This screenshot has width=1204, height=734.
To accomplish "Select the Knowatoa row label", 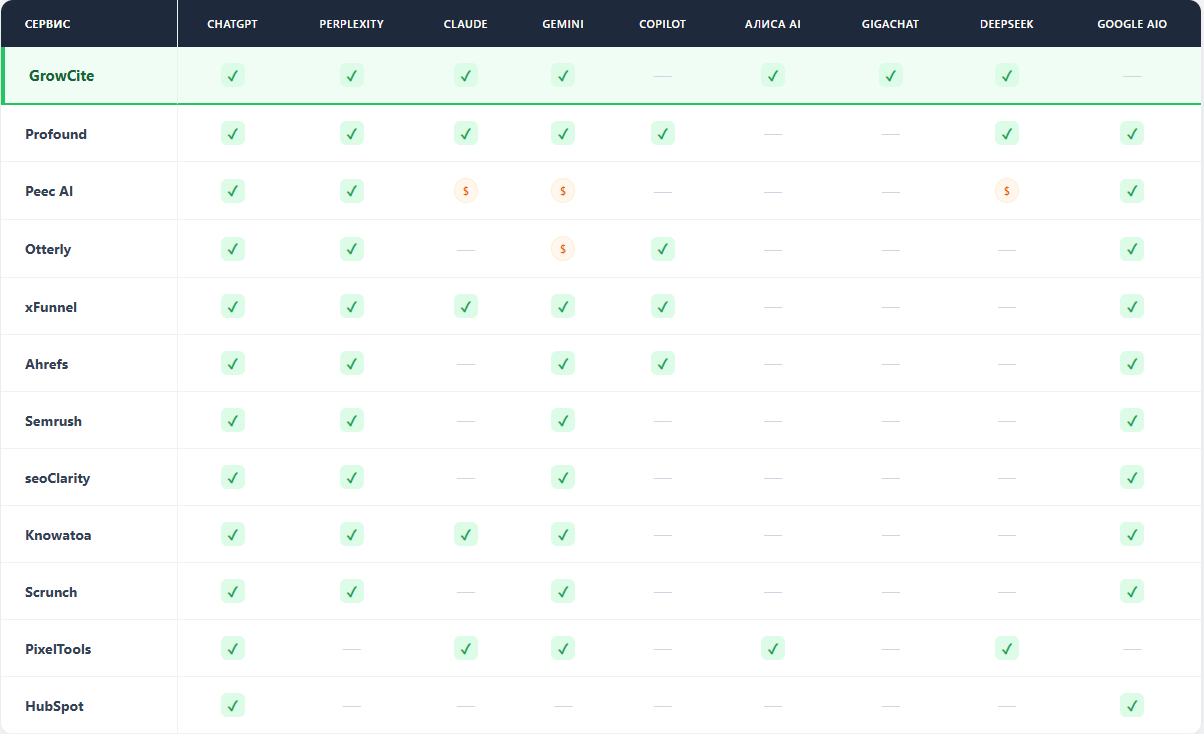I will click(x=58, y=535).
